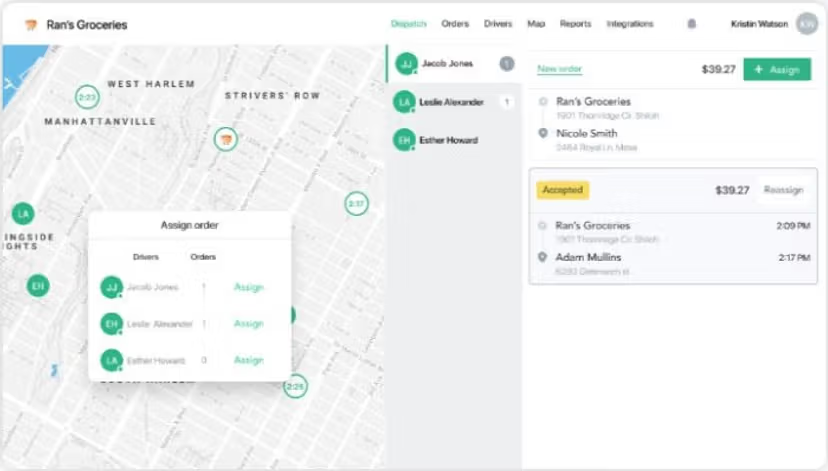
Task: Click pickup circle icon beside new order Ran's Groceries
Action: 542,101
